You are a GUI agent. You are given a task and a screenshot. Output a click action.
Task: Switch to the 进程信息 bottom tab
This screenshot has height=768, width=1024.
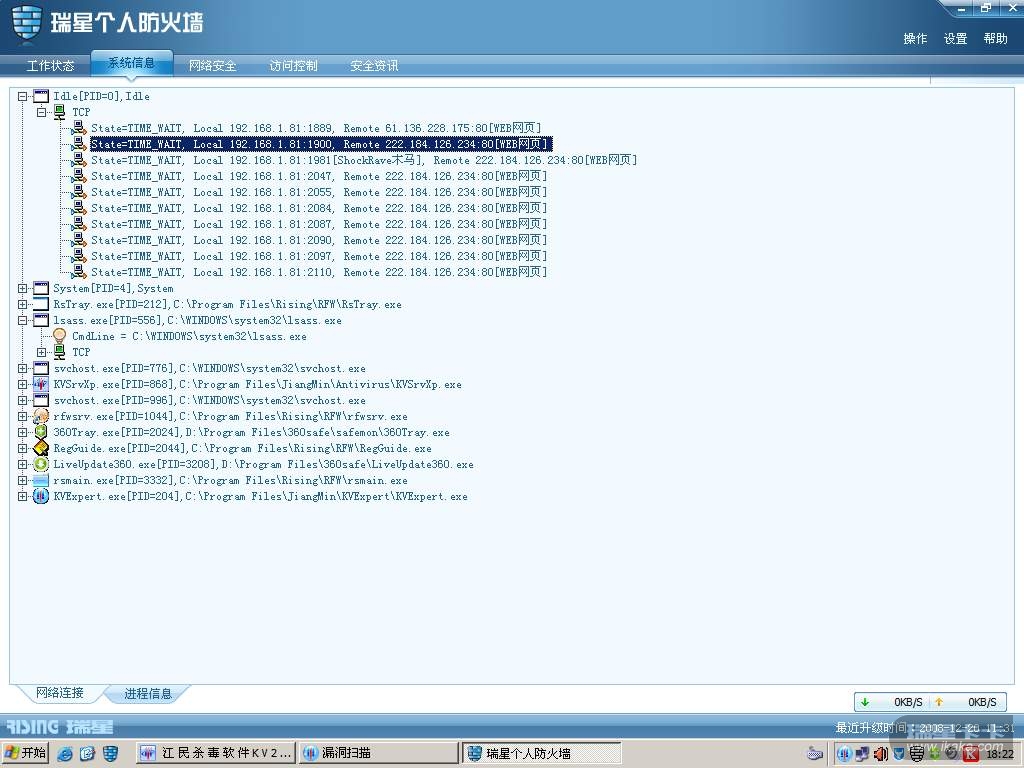pos(148,694)
